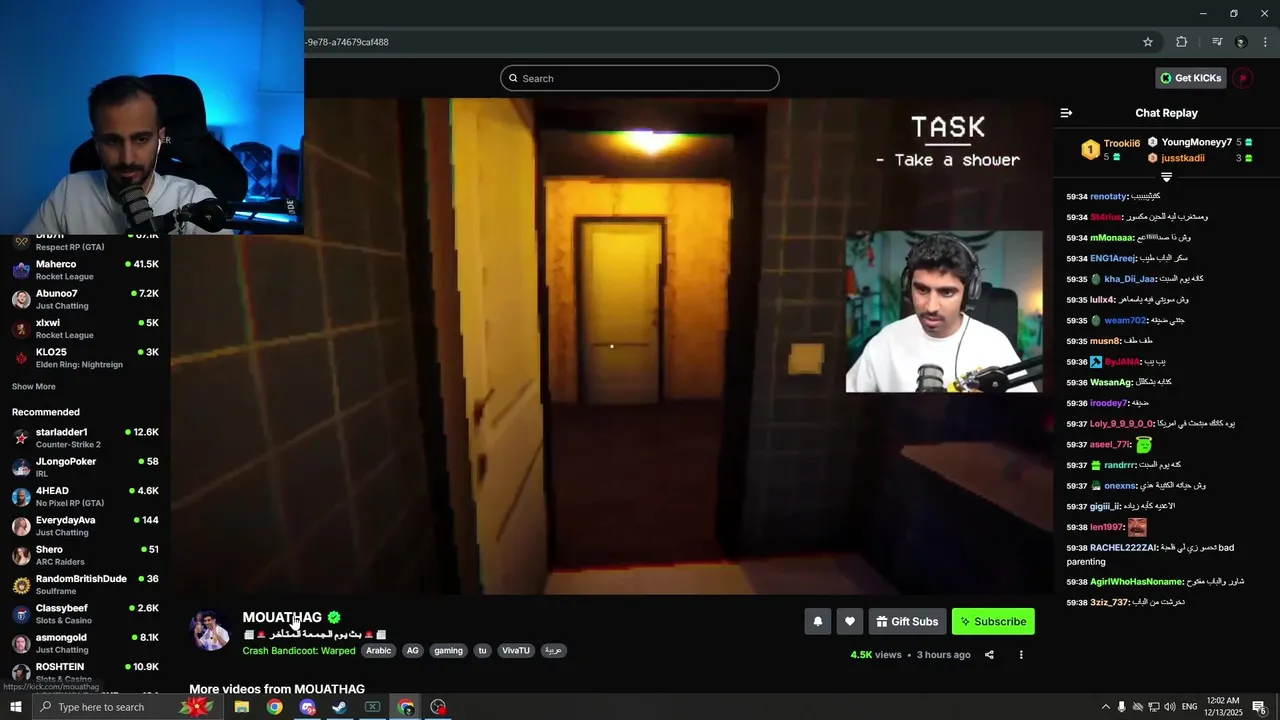Select the gaming tag
Image resolution: width=1280 pixels, height=720 pixels.
448,650
